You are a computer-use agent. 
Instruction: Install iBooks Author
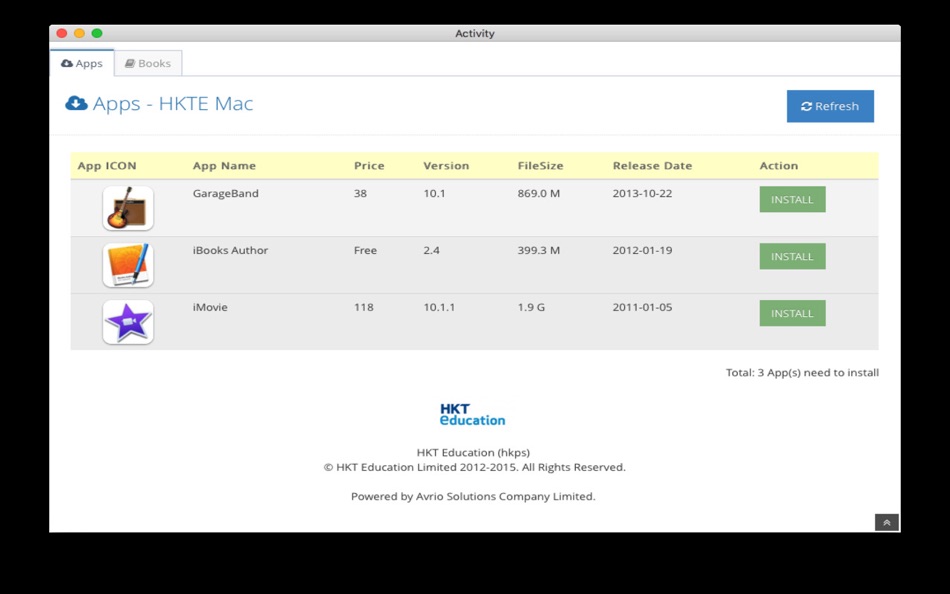point(792,256)
